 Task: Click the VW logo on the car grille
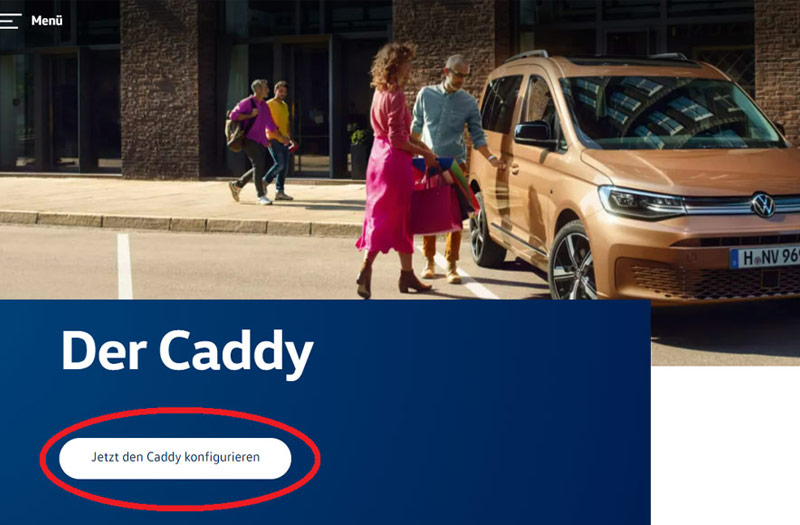[x=763, y=205]
